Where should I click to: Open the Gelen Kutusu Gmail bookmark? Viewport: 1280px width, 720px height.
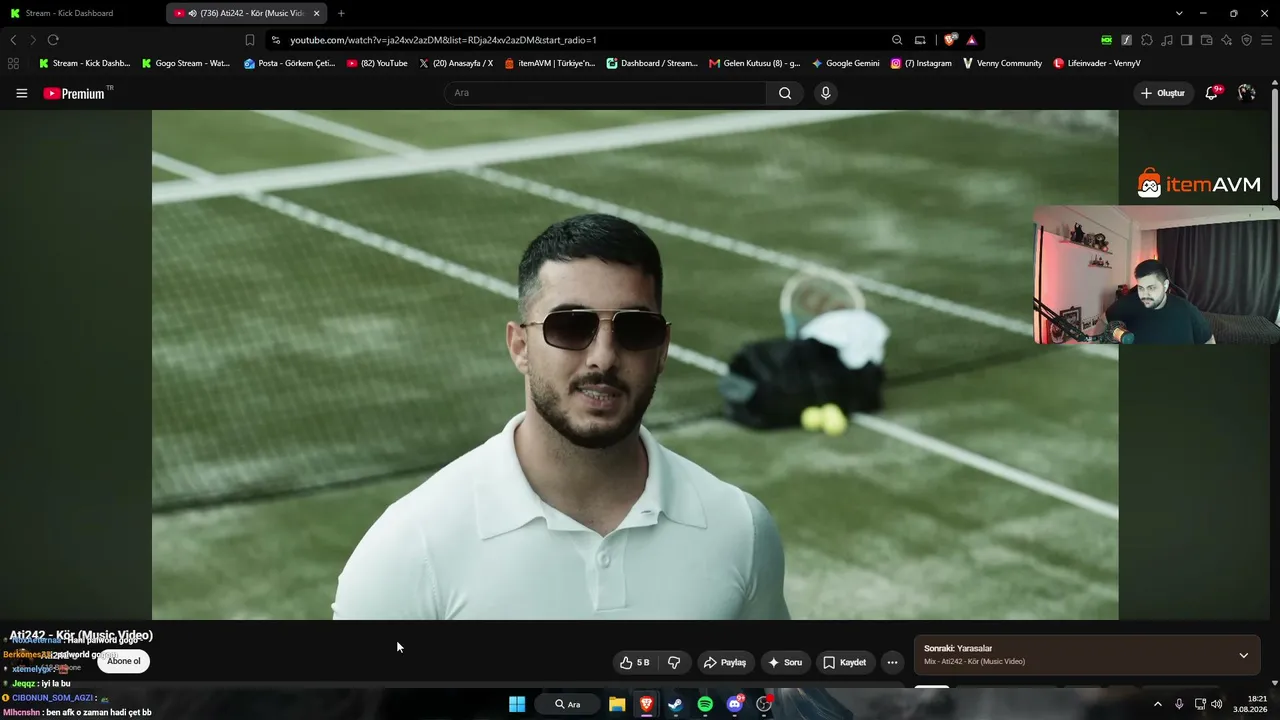point(755,63)
